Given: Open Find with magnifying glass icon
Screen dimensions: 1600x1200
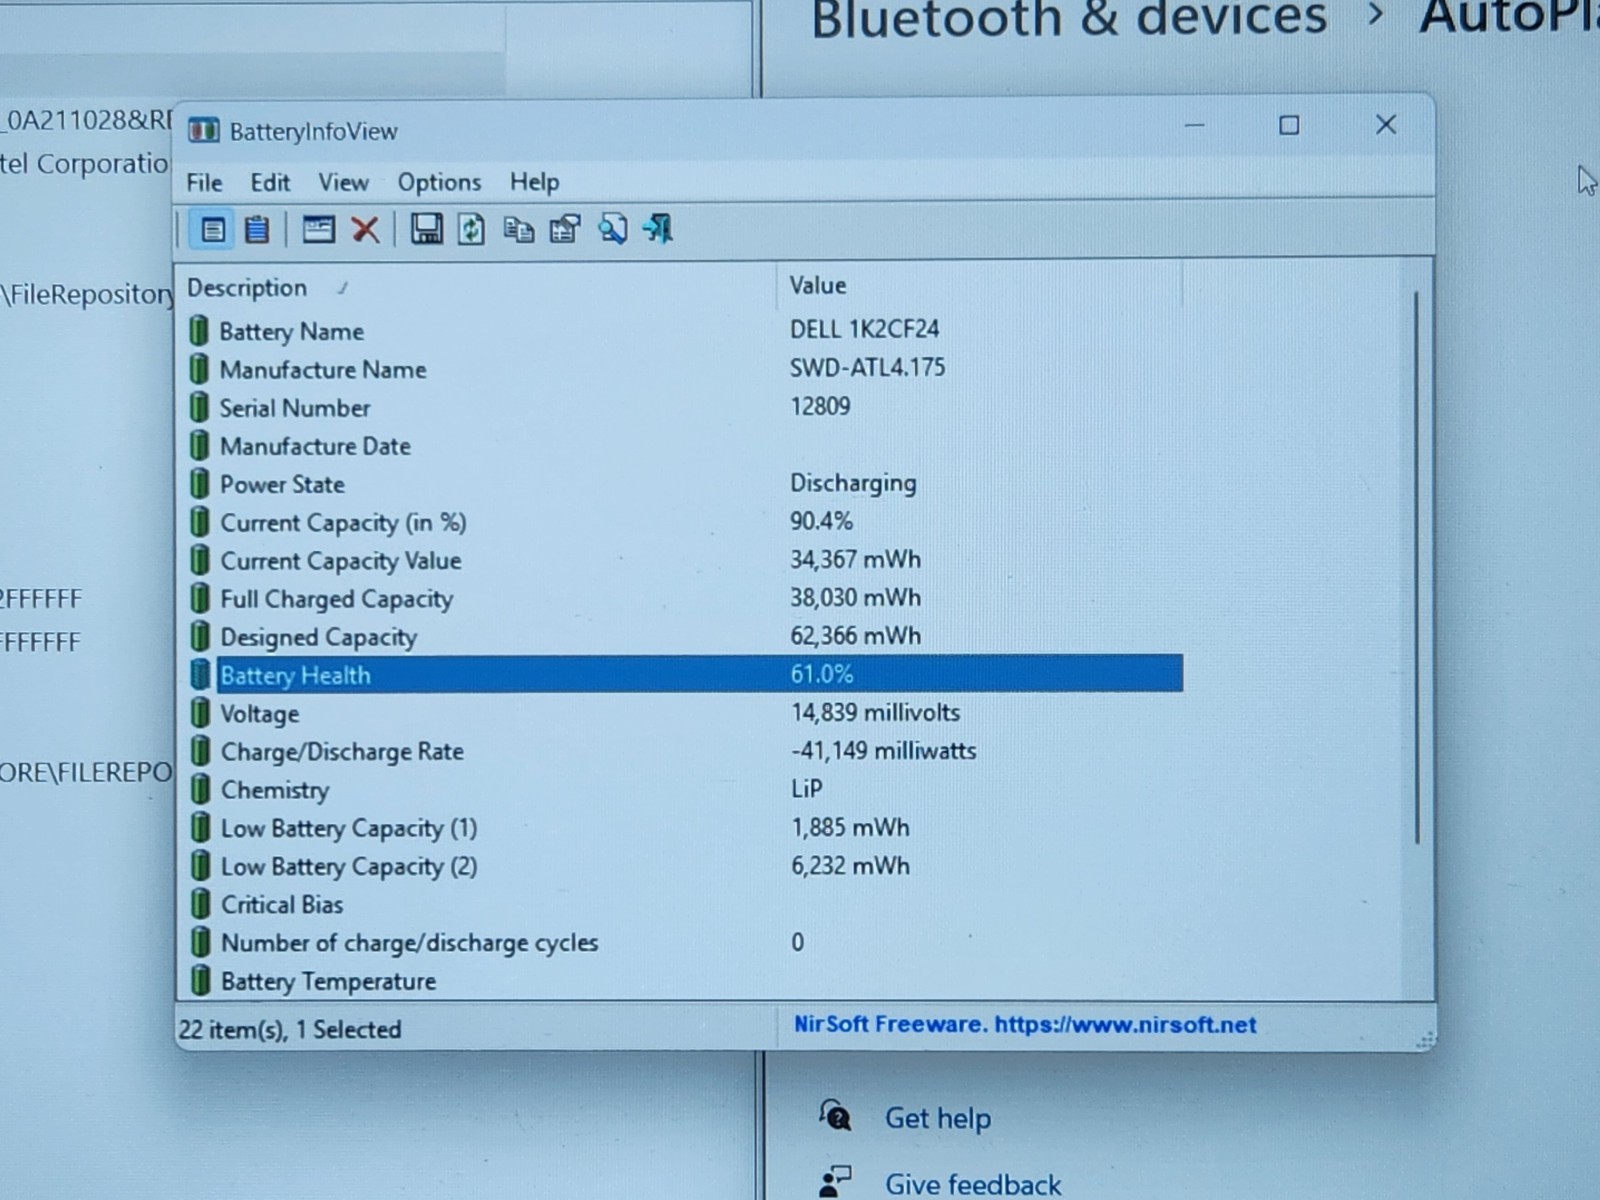Looking at the screenshot, I should pos(612,230).
